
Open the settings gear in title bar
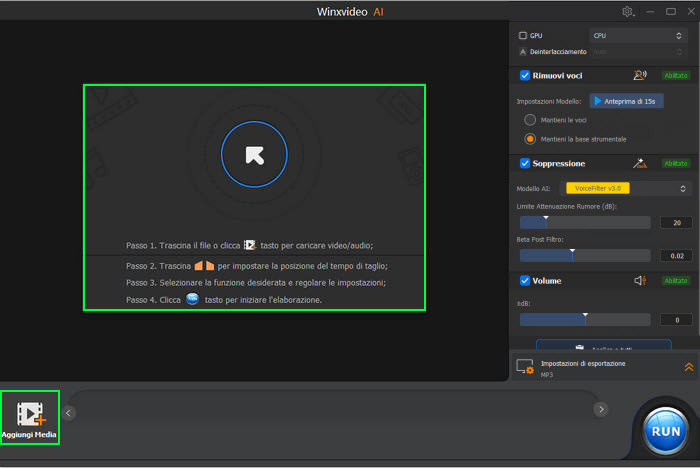click(x=628, y=12)
